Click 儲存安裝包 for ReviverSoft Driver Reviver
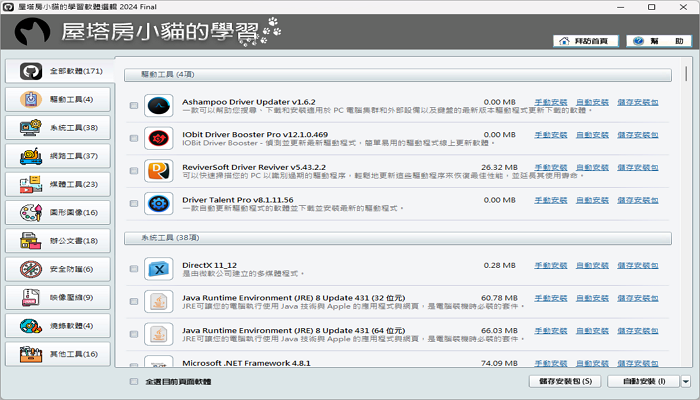The height and width of the screenshot is (400, 700). [638, 167]
